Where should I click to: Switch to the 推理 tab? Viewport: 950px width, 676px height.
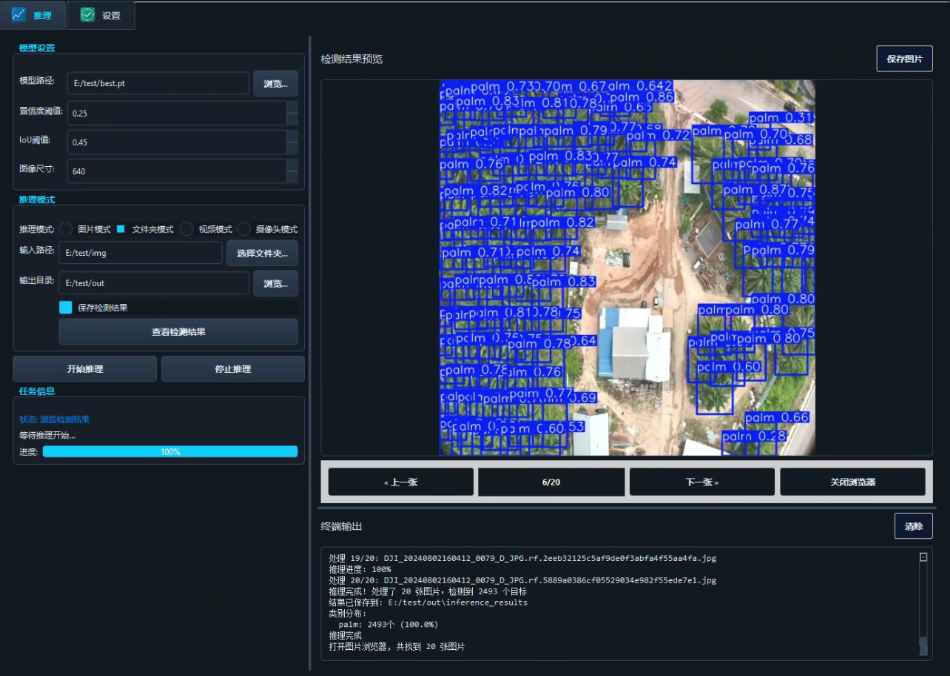point(33,15)
